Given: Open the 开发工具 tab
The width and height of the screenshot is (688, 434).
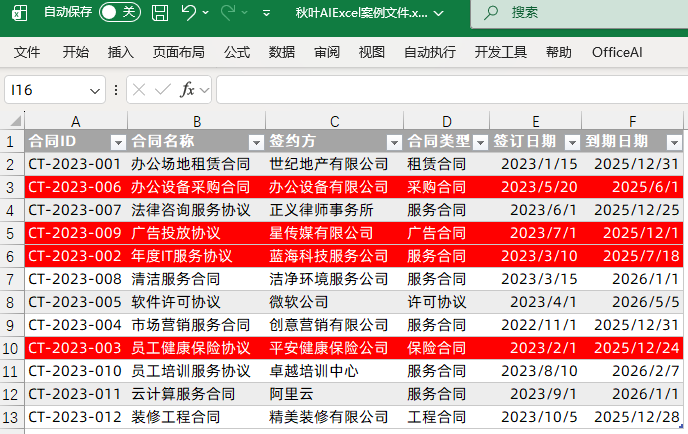Looking at the screenshot, I should click(x=501, y=52).
